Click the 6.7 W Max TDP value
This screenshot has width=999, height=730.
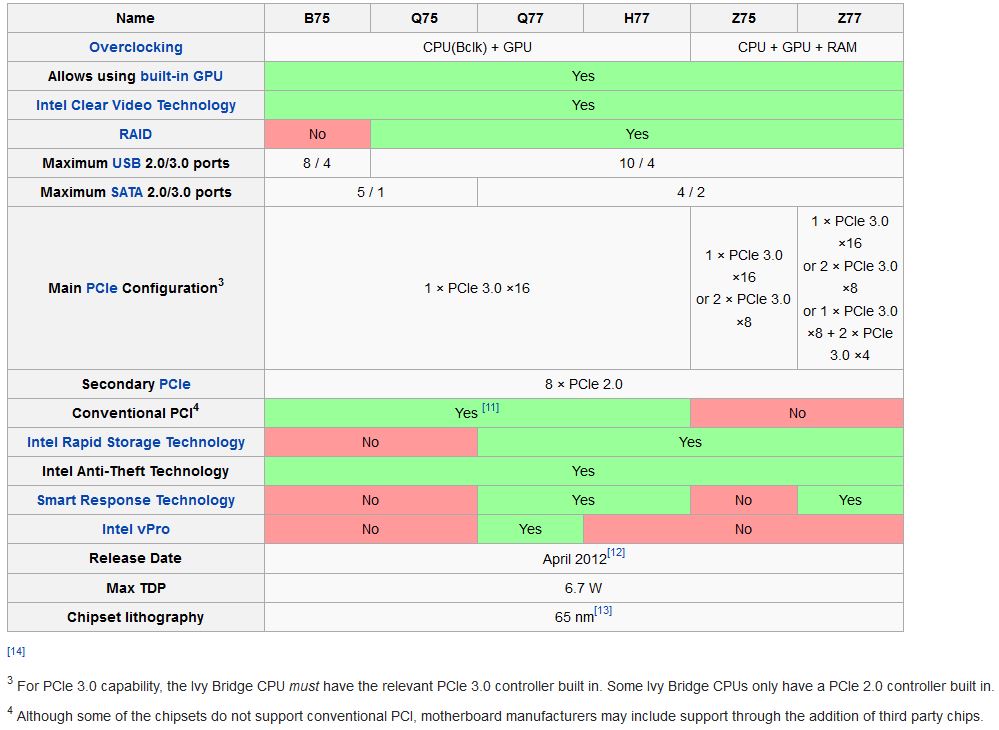point(584,588)
